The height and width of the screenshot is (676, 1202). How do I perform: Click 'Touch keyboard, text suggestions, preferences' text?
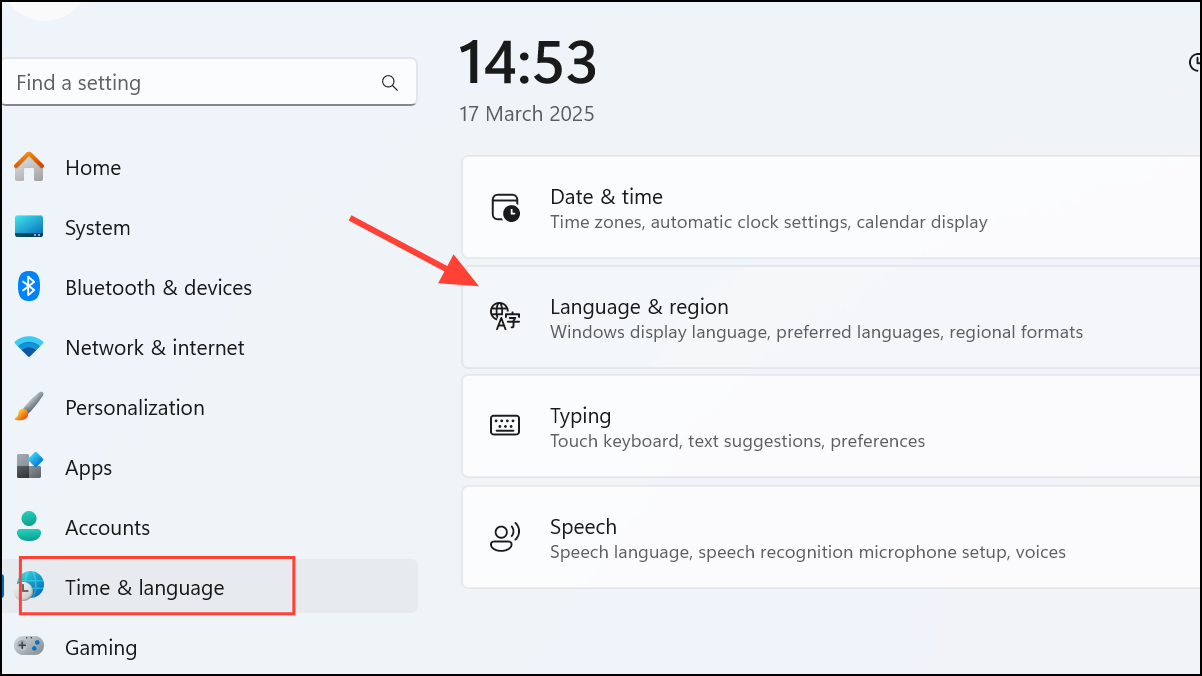737,441
